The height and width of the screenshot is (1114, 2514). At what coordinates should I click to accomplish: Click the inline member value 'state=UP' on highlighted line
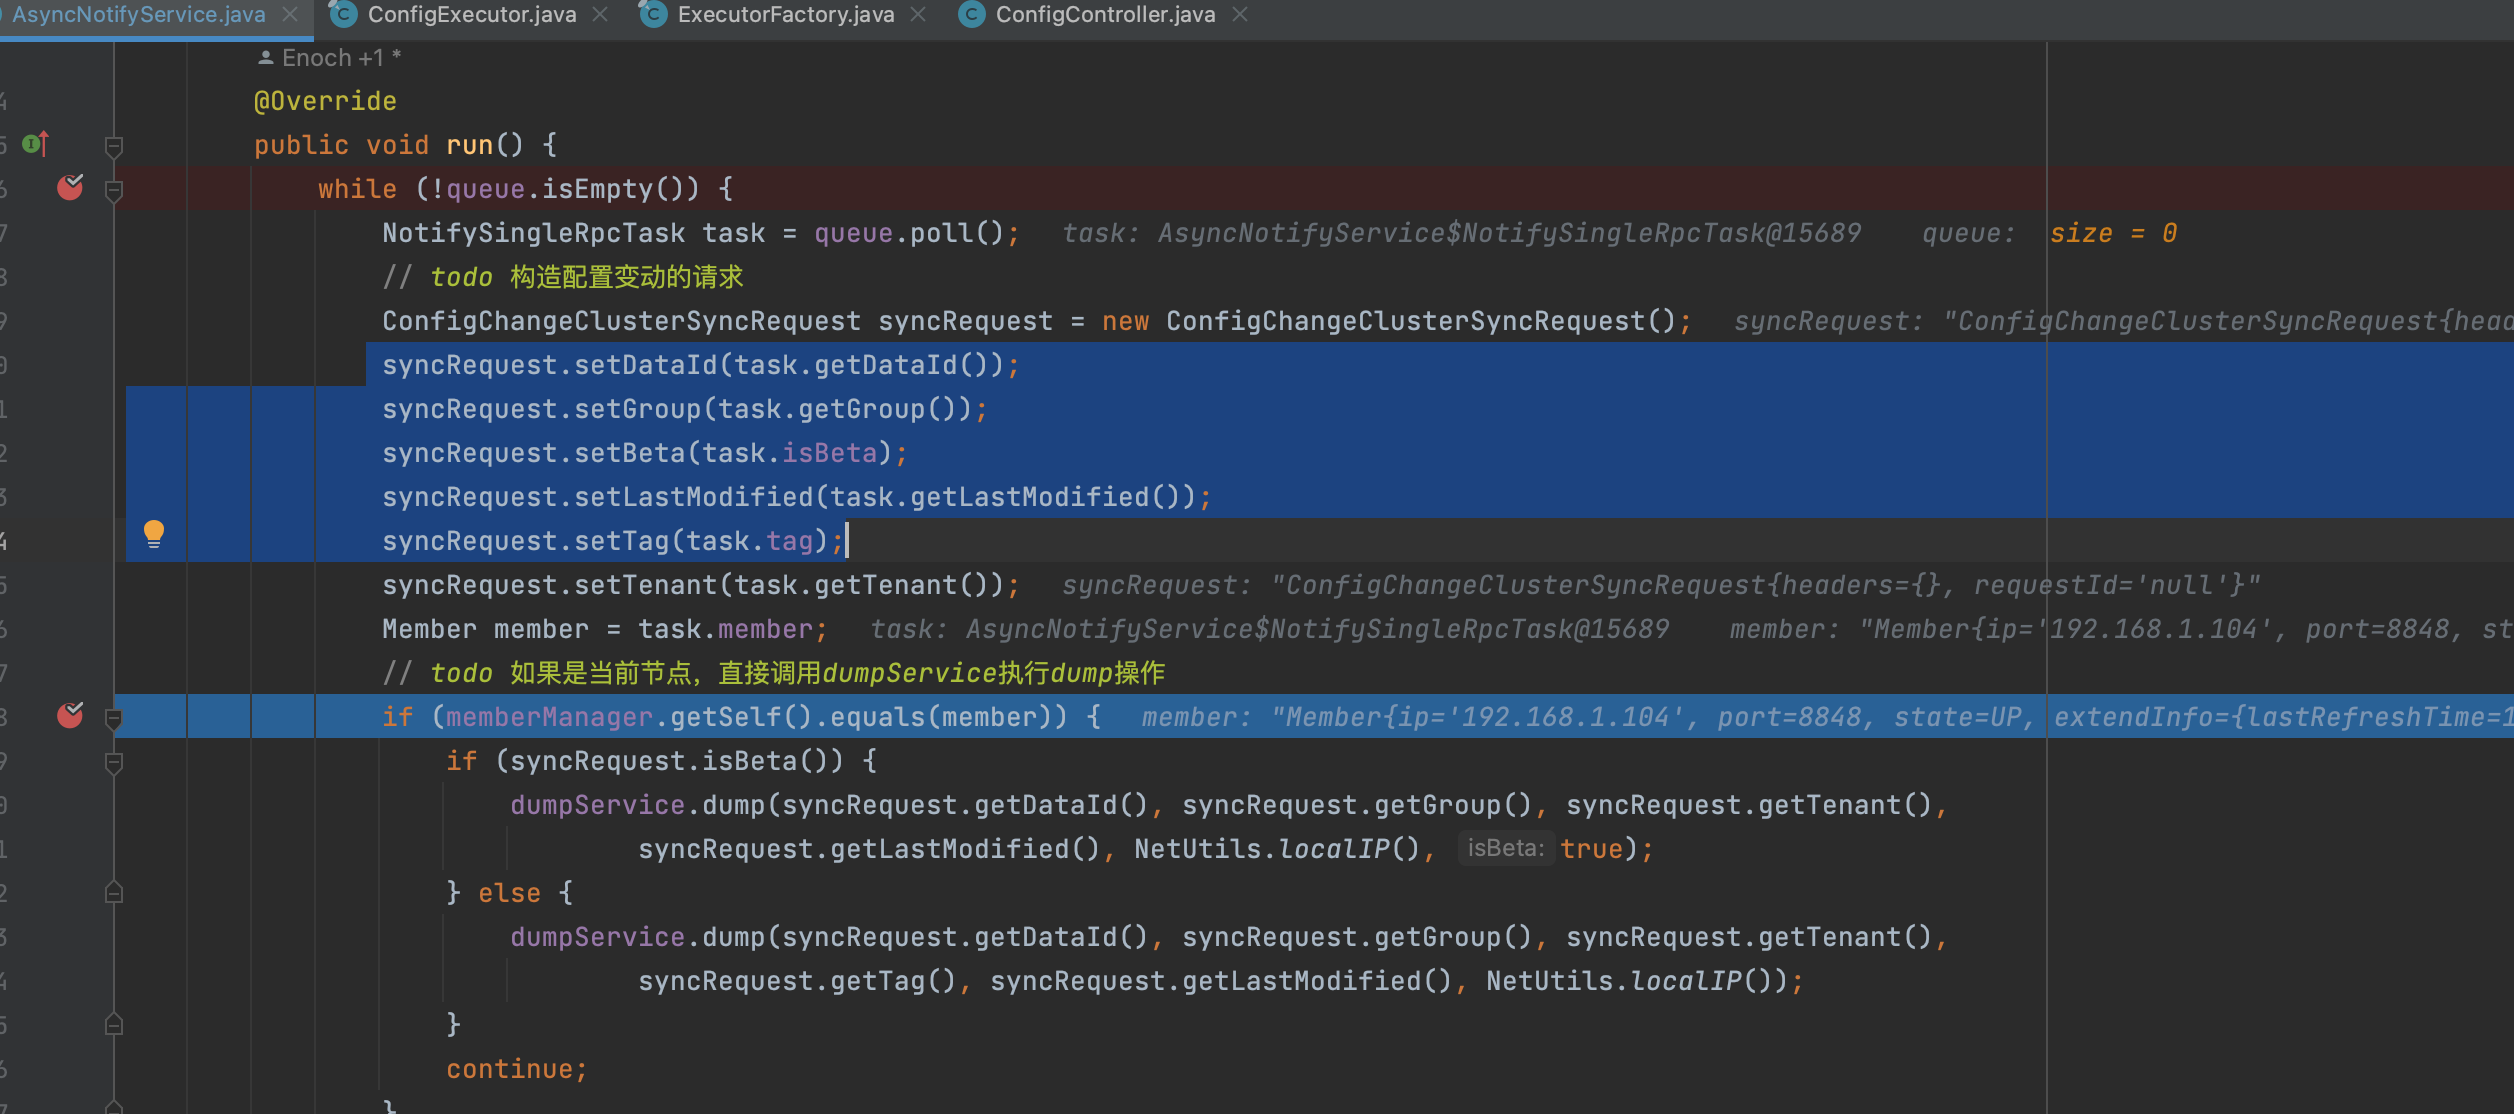1957,717
